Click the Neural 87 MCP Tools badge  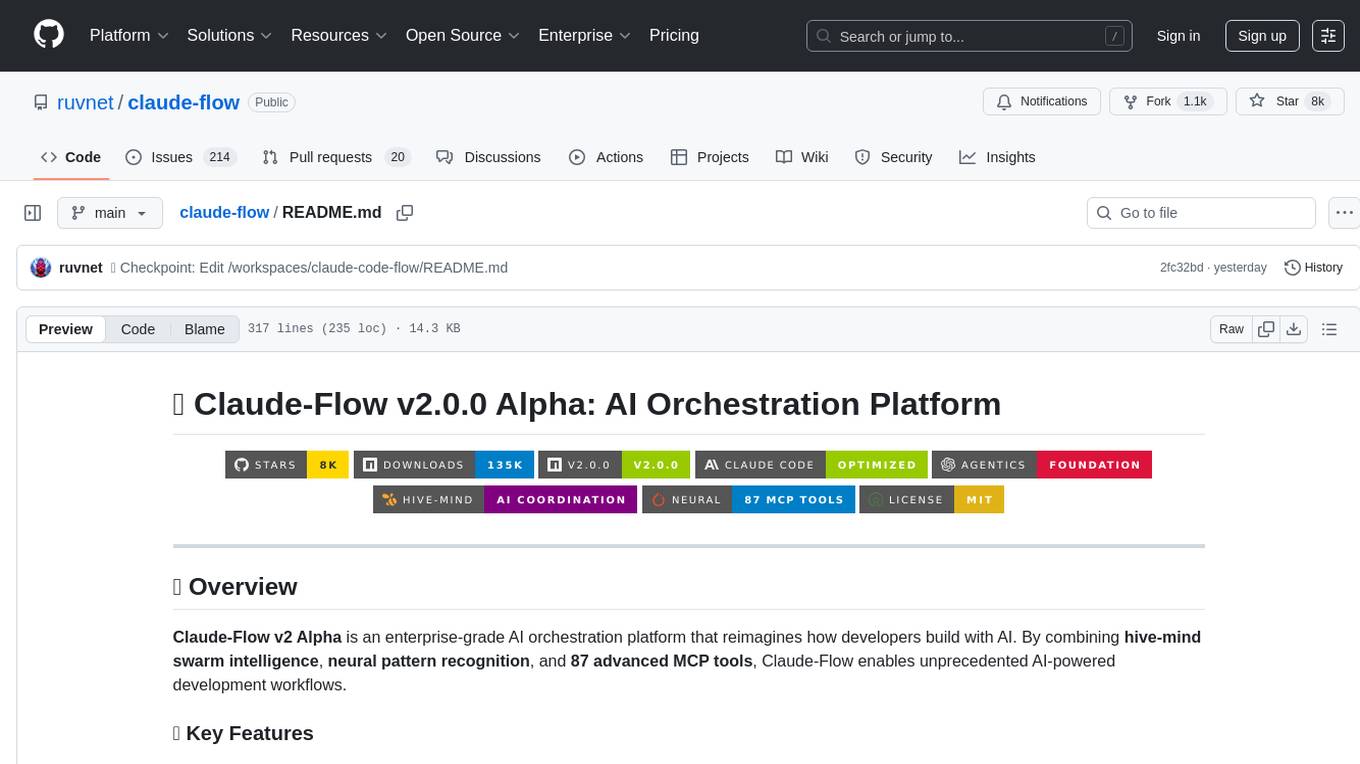point(748,499)
